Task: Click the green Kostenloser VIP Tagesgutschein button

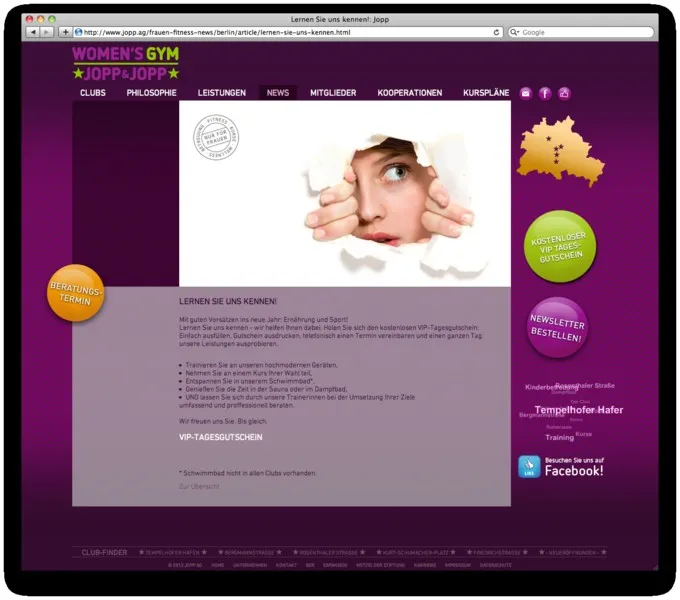Action: [x=560, y=247]
